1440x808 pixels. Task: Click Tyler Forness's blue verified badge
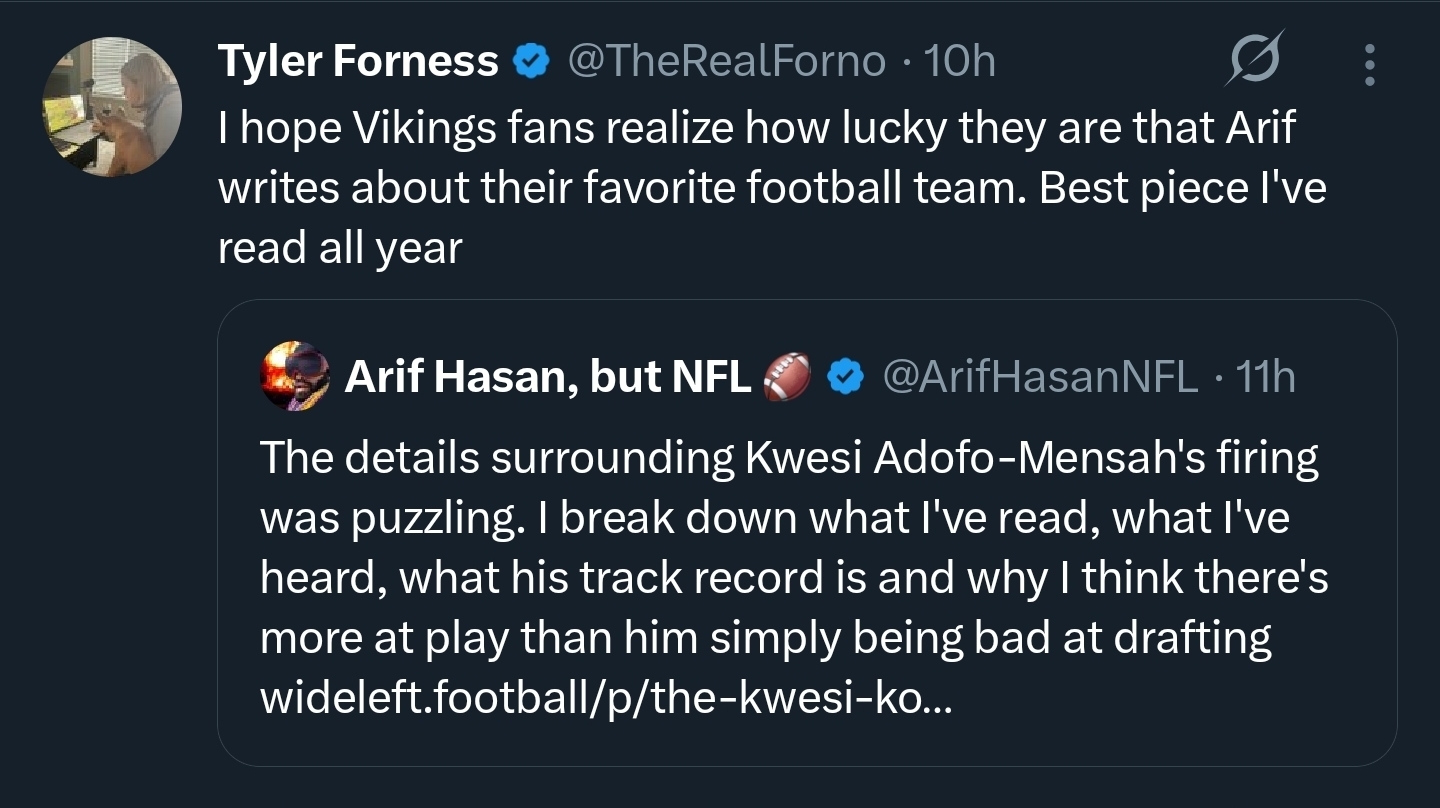pyautogui.click(x=531, y=62)
